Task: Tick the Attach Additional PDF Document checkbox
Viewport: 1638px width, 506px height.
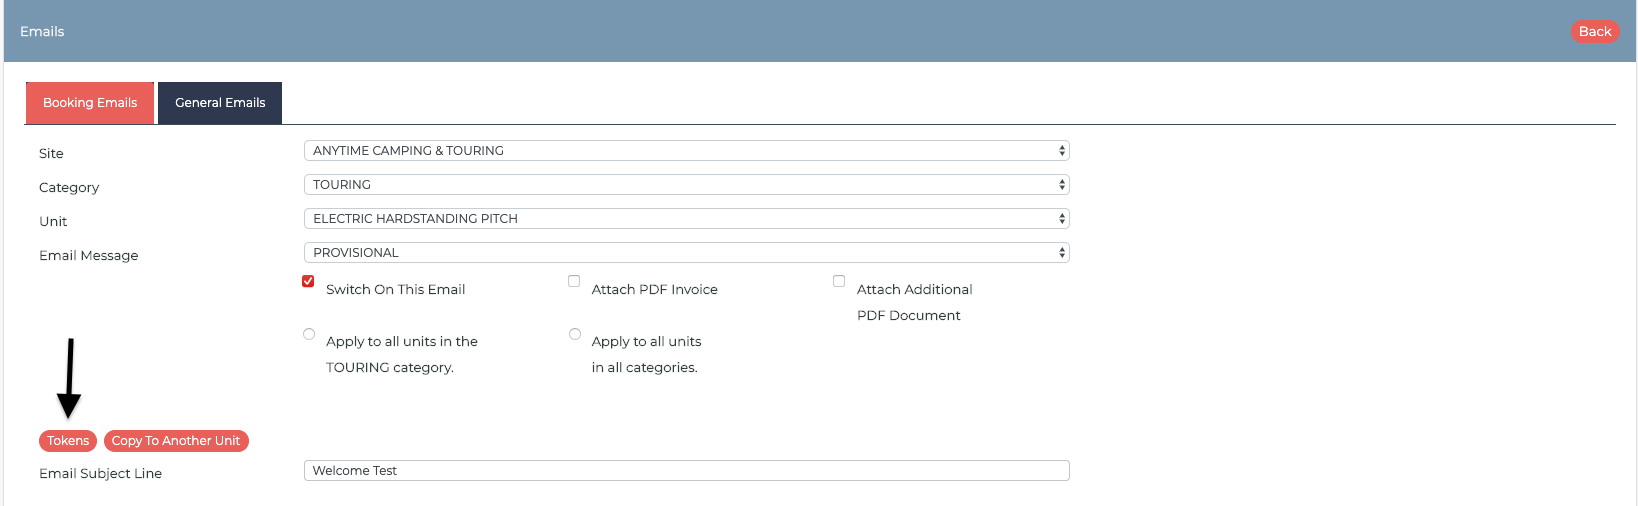Action: [839, 282]
